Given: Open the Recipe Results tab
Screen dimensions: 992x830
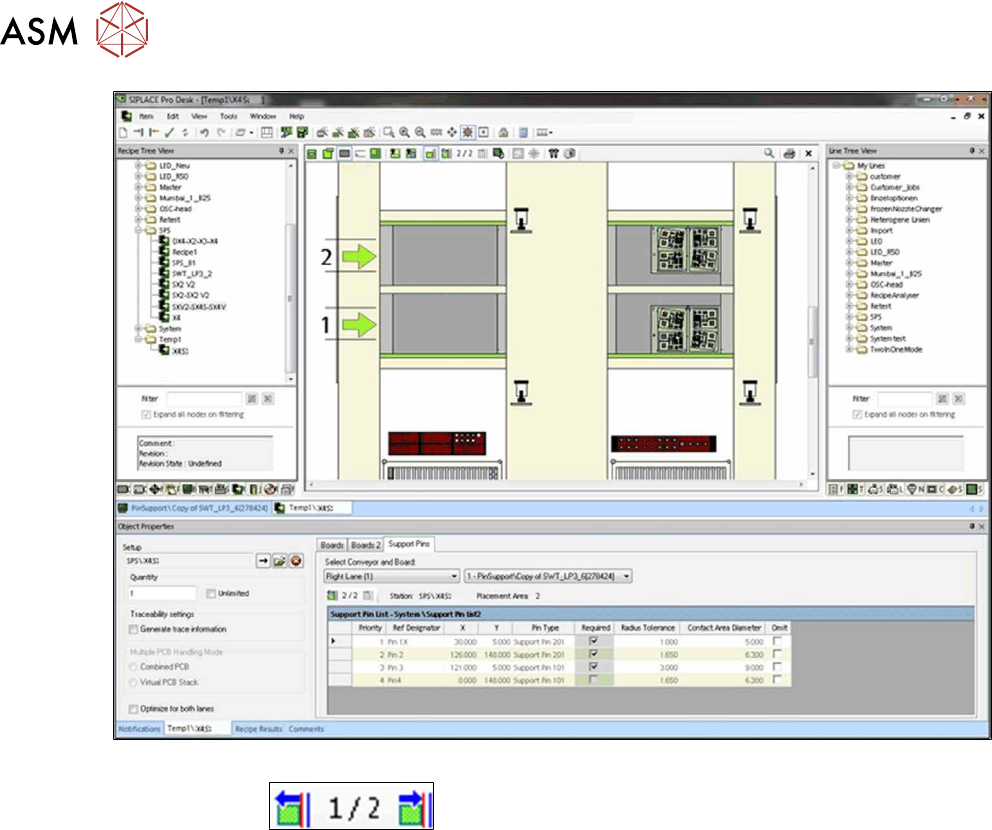Looking at the screenshot, I should (259, 729).
